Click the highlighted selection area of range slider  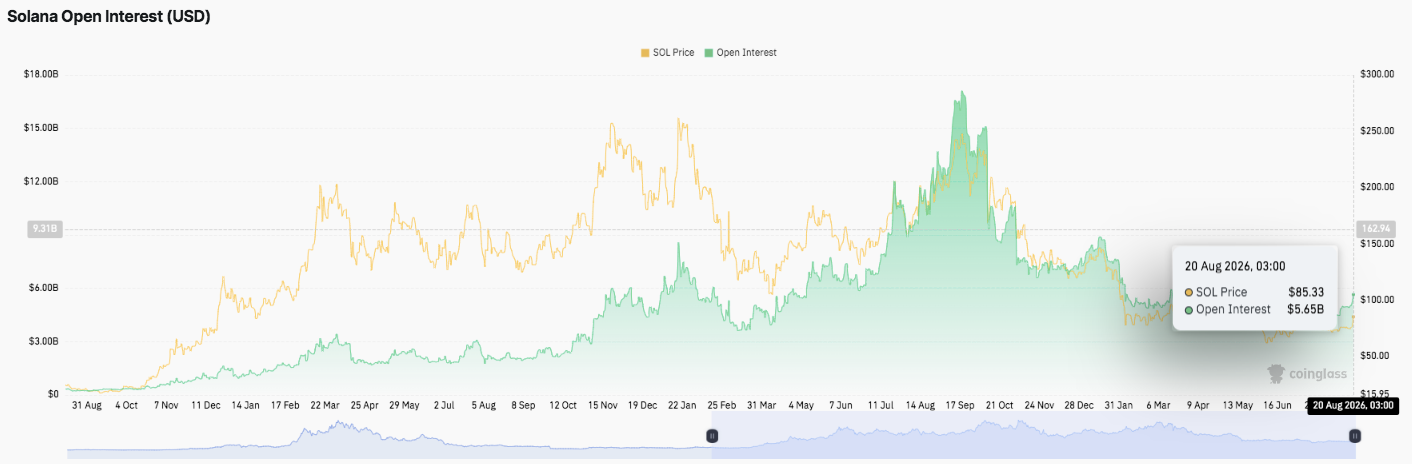pyautogui.click(x=1033, y=438)
